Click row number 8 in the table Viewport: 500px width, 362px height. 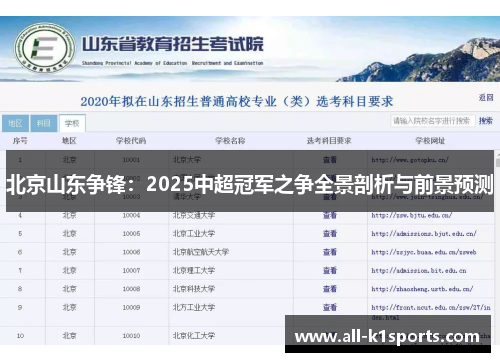pyautogui.click(x=20, y=289)
